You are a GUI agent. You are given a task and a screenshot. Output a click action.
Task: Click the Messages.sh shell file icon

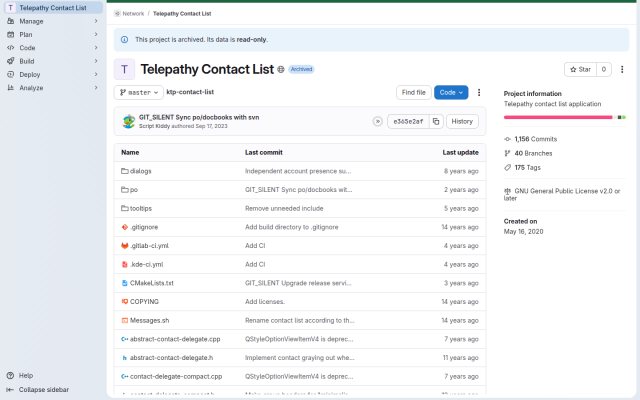pyautogui.click(x=124, y=320)
